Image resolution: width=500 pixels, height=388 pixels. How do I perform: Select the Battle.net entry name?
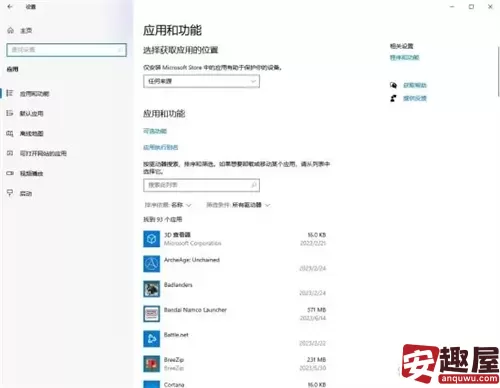click(176, 335)
